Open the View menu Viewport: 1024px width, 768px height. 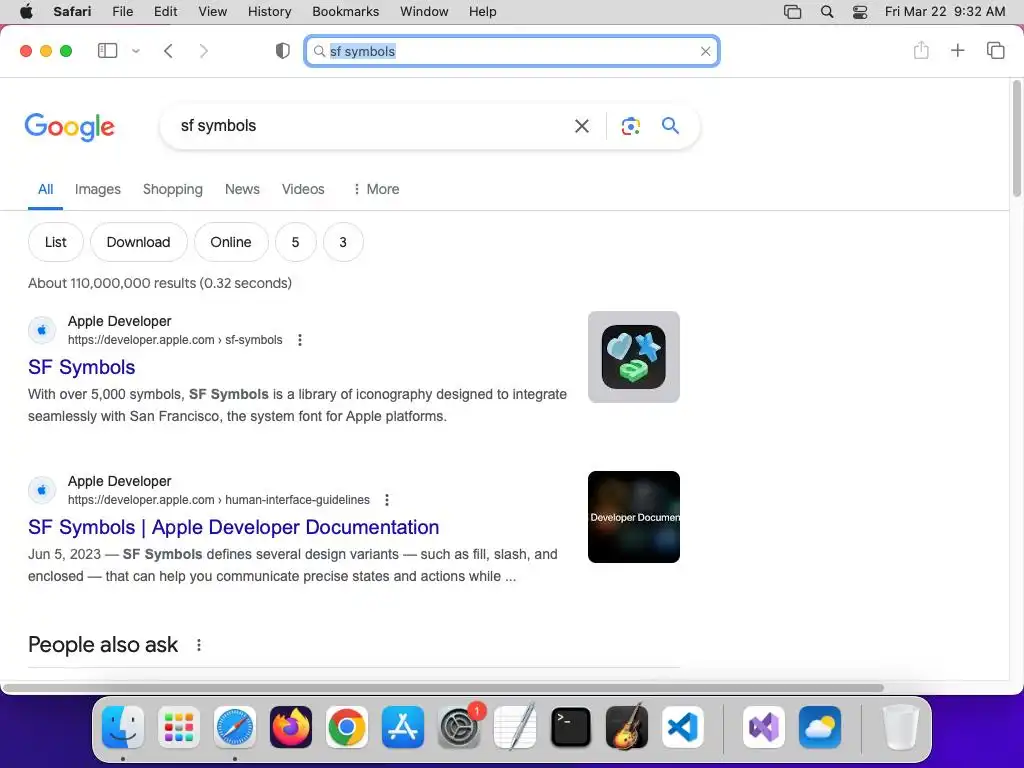tap(212, 12)
